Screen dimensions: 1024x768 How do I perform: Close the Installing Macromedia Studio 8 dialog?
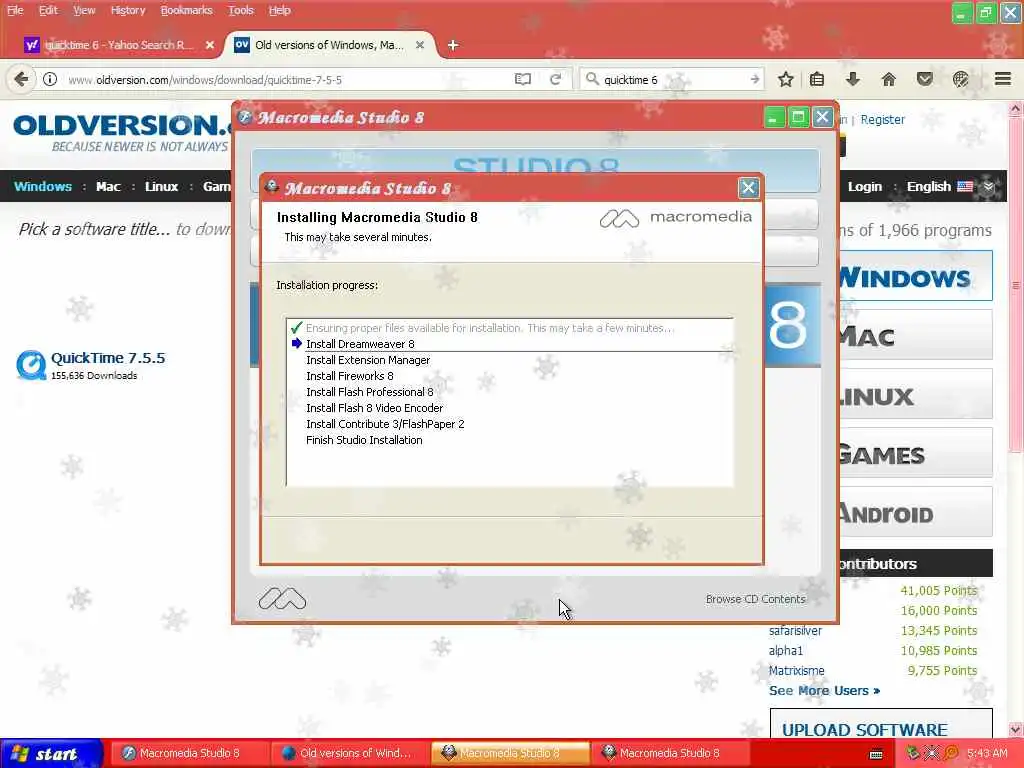[748, 188]
